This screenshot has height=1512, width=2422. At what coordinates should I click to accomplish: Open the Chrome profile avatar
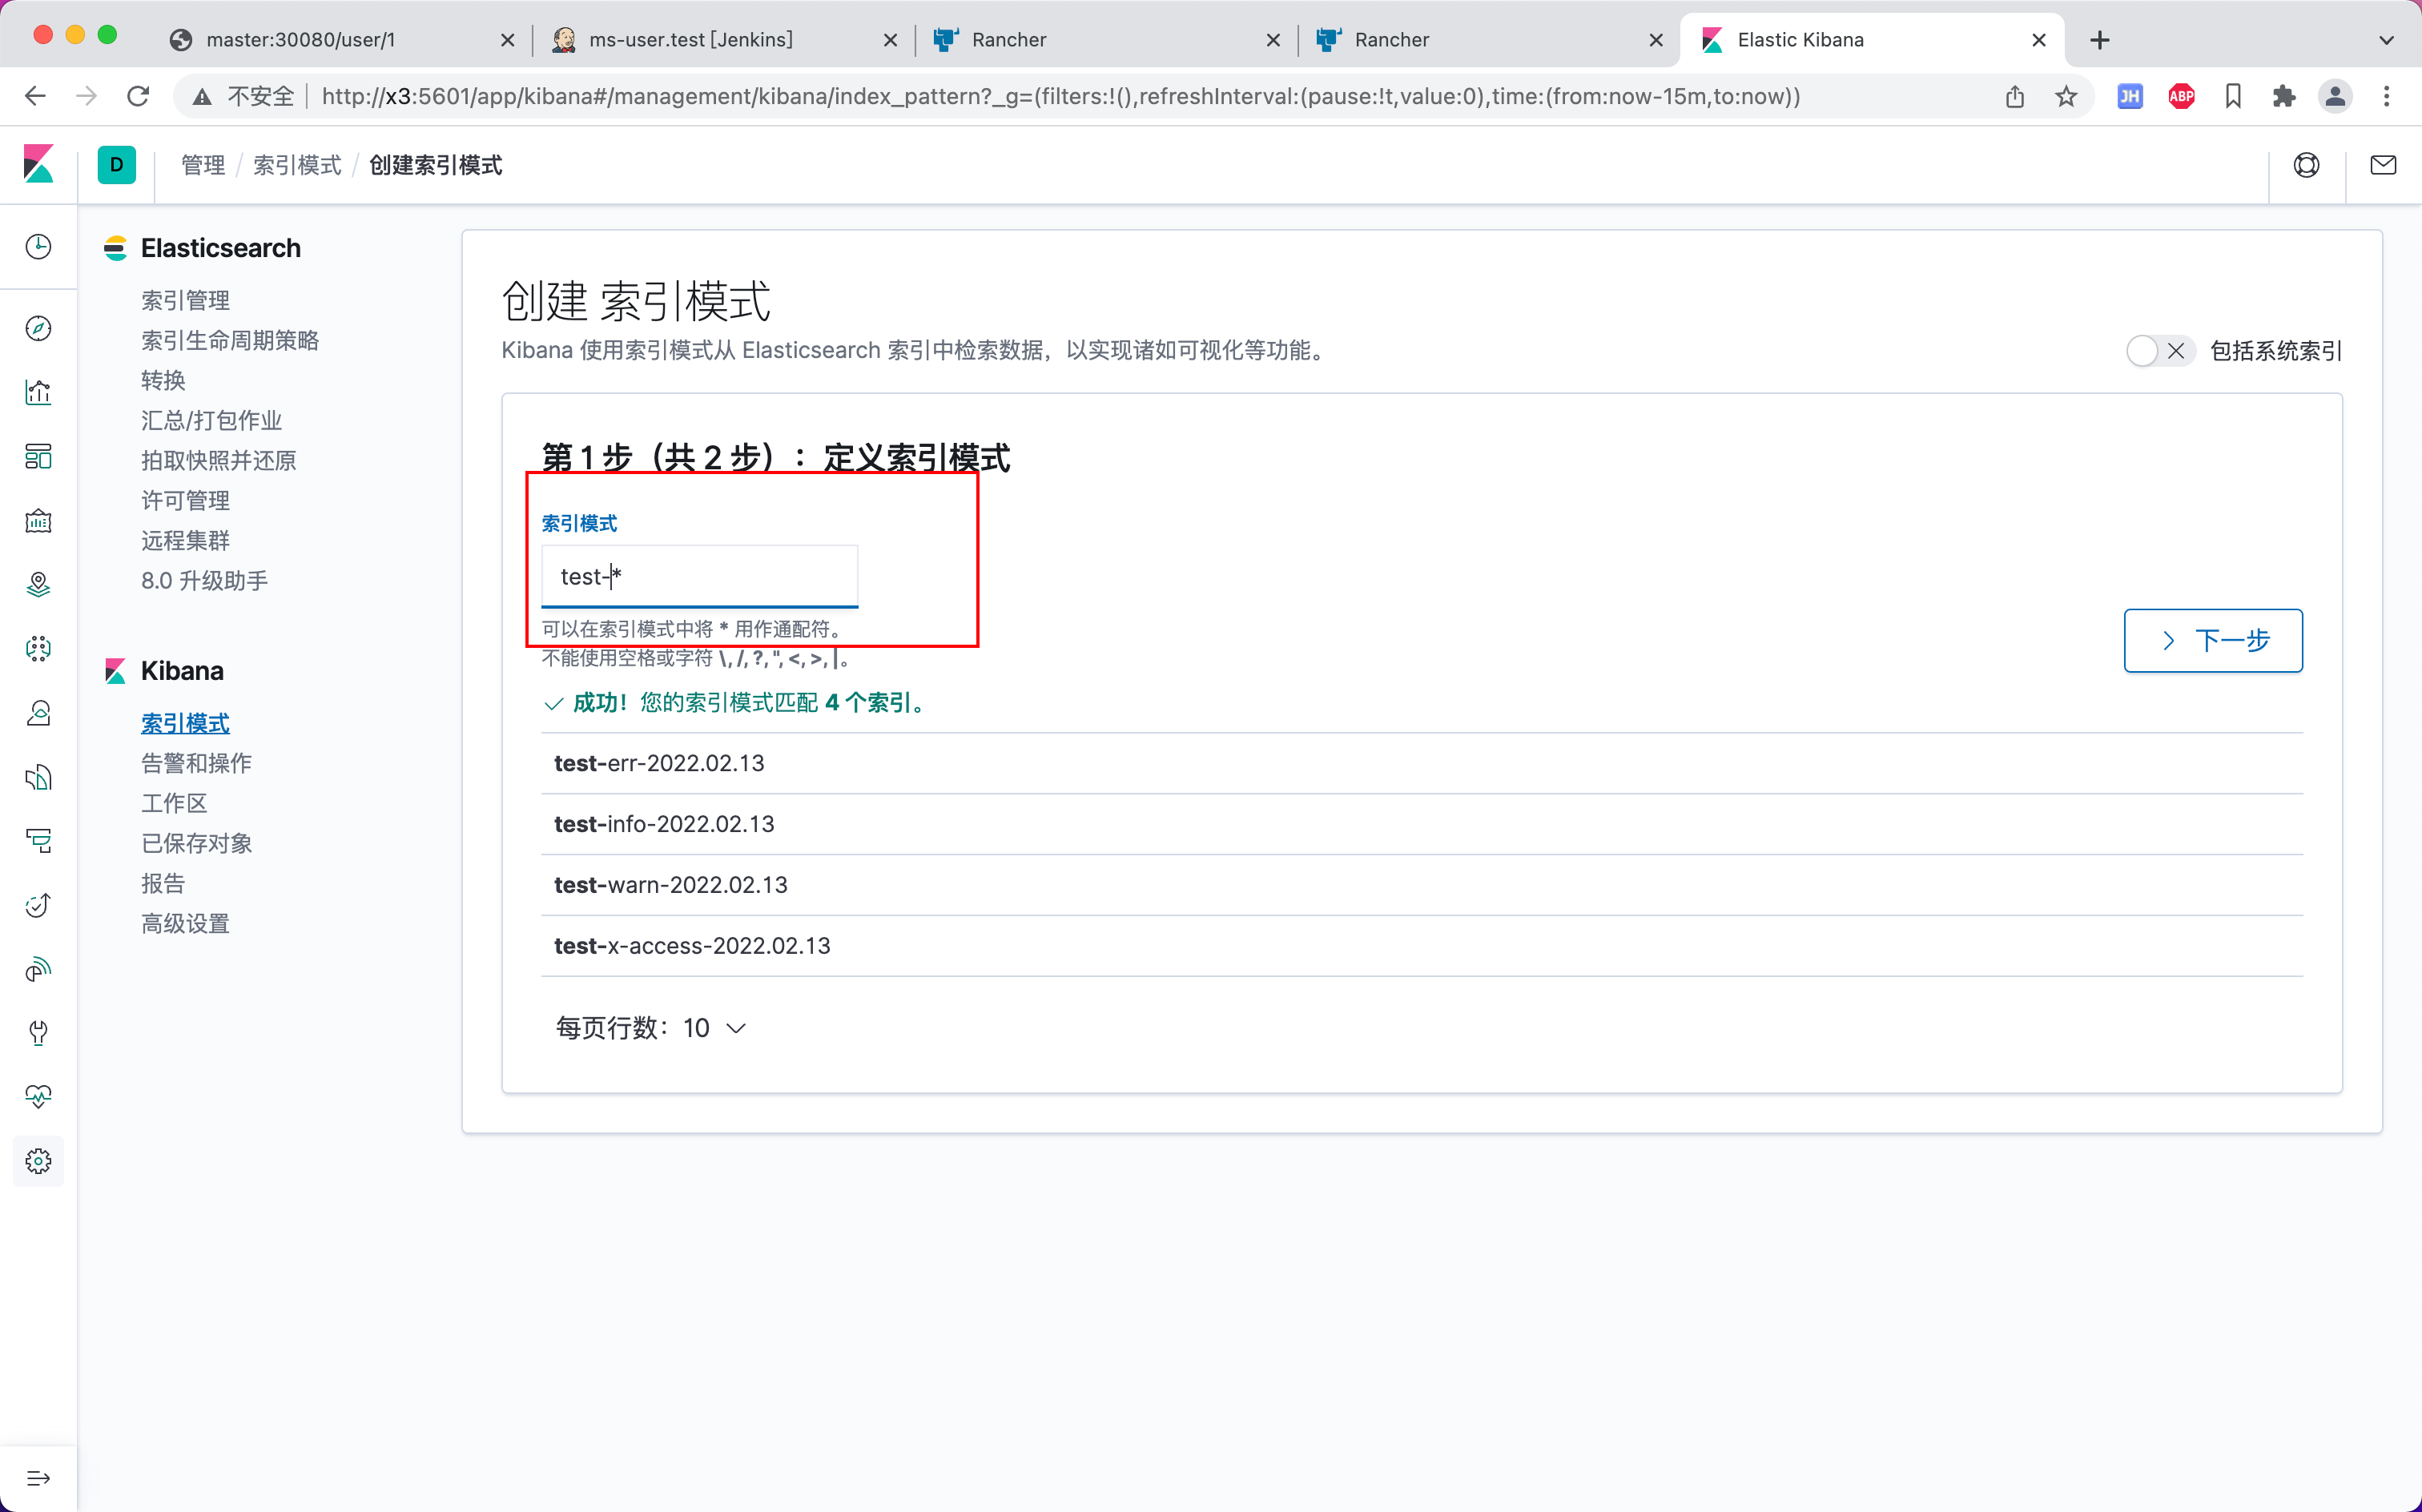pyautogui.click(x=2335, y=96)
